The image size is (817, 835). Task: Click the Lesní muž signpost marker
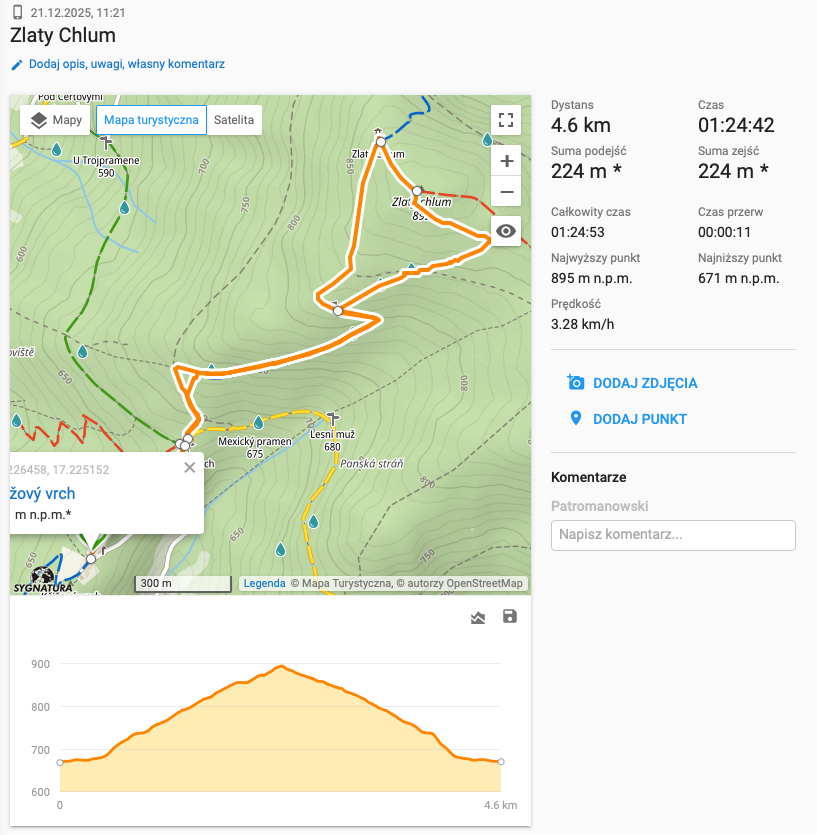pyautogui.click(x=333, y=417)
